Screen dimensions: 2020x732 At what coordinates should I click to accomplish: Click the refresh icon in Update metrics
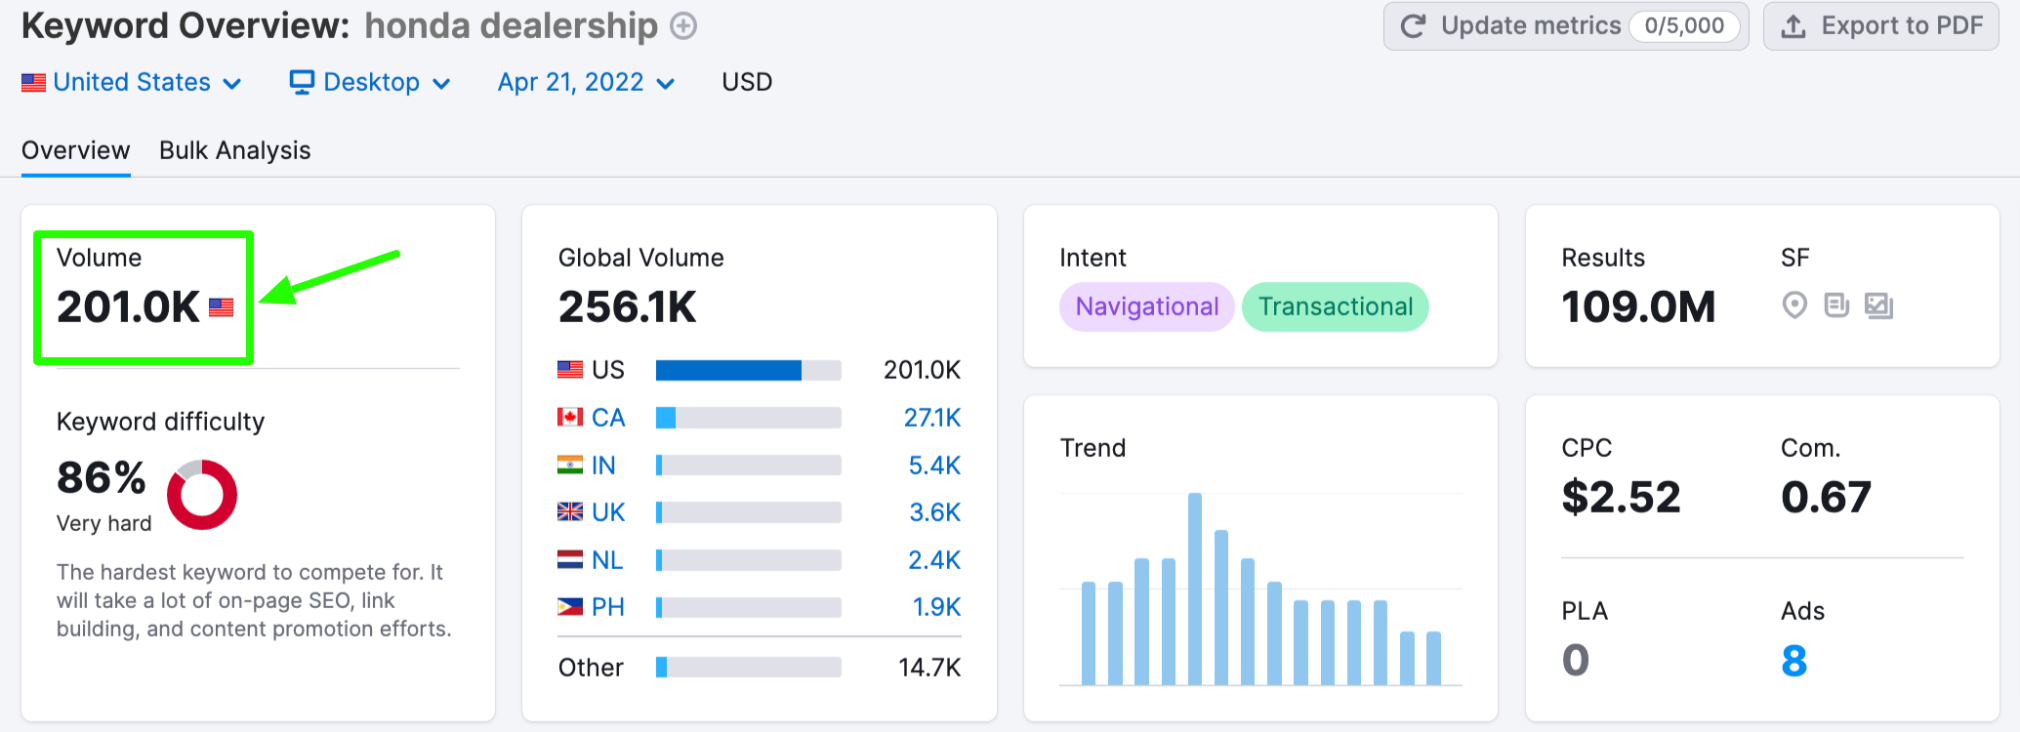tap(1413, 26)
